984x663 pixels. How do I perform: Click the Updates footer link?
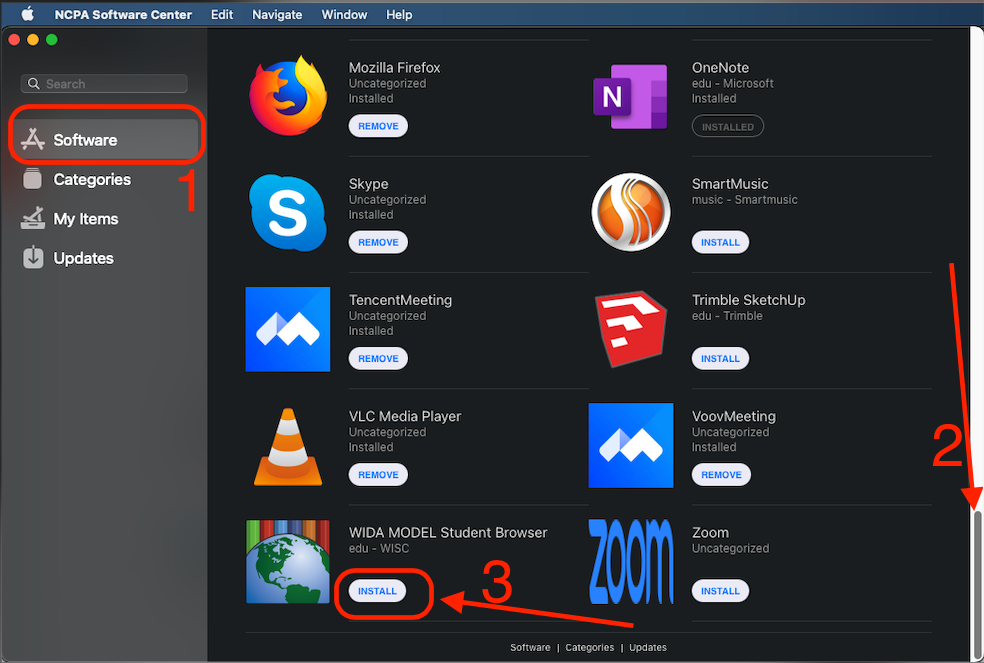[648, 648]
